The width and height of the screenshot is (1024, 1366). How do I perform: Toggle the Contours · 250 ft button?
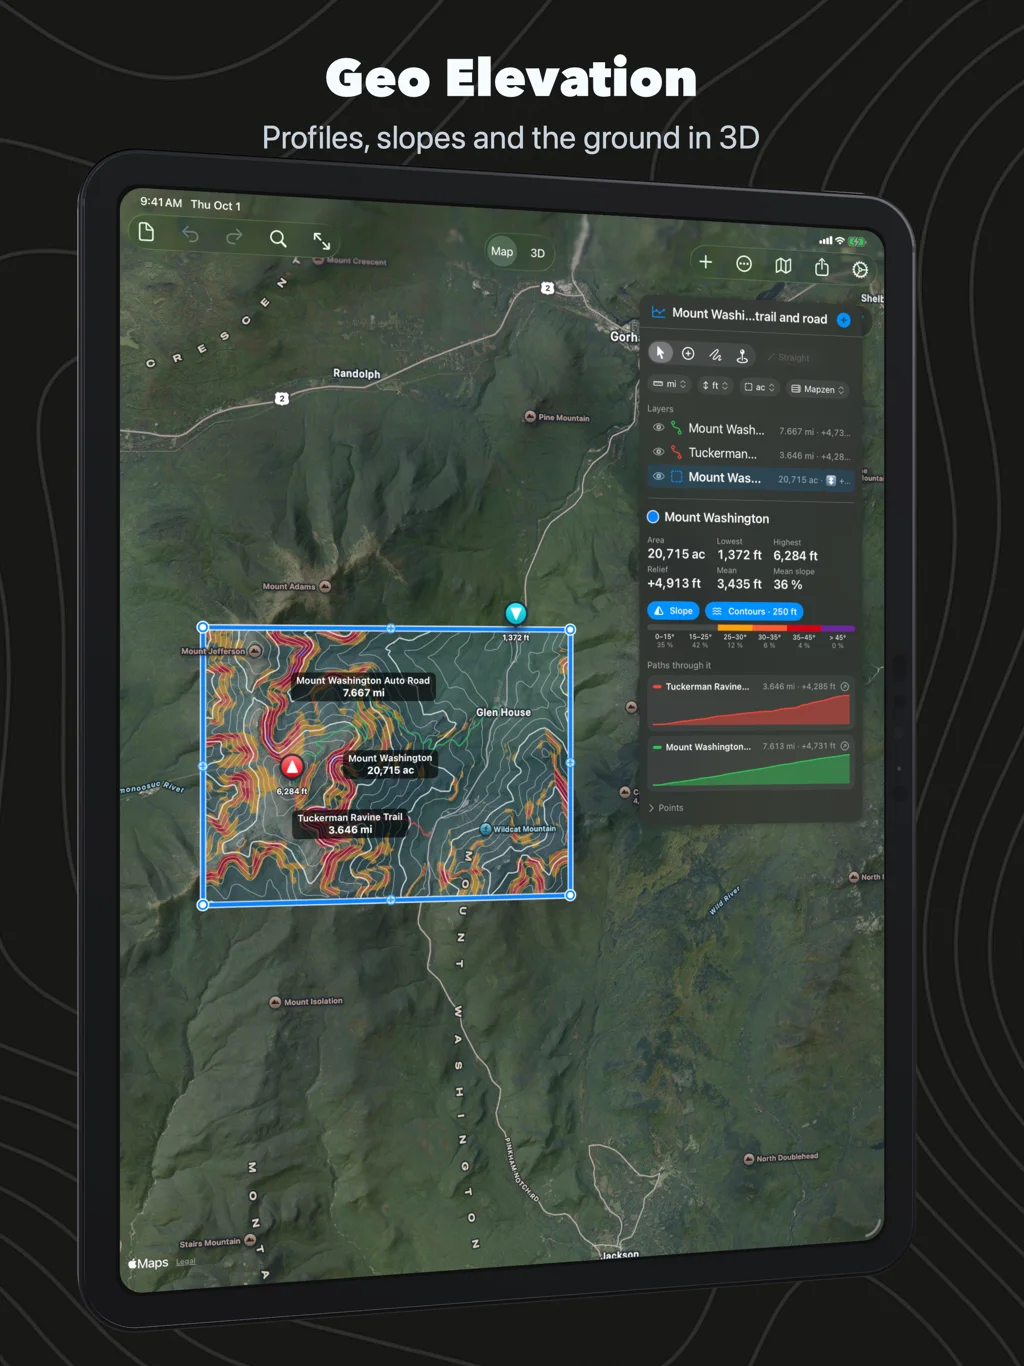[754, 612]
